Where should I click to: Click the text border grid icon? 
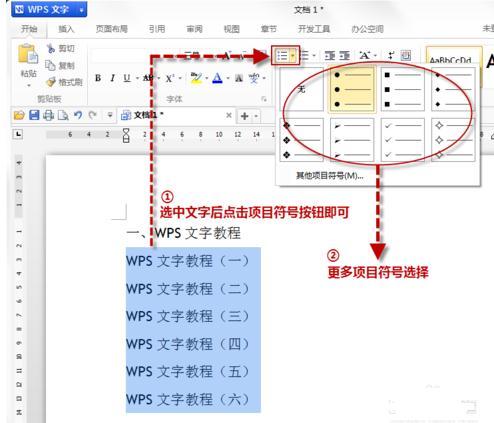pyautogui.click(x=406, y=55)
